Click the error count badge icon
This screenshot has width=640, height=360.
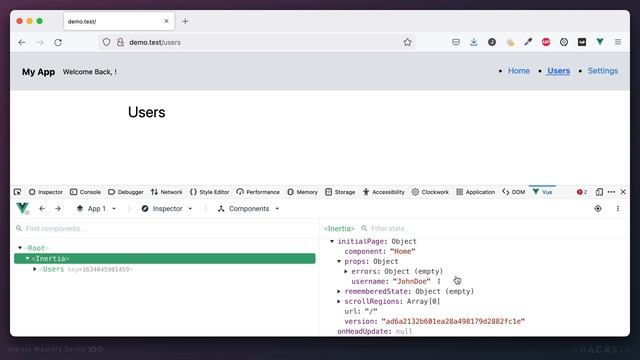click(x=582, y=192)
